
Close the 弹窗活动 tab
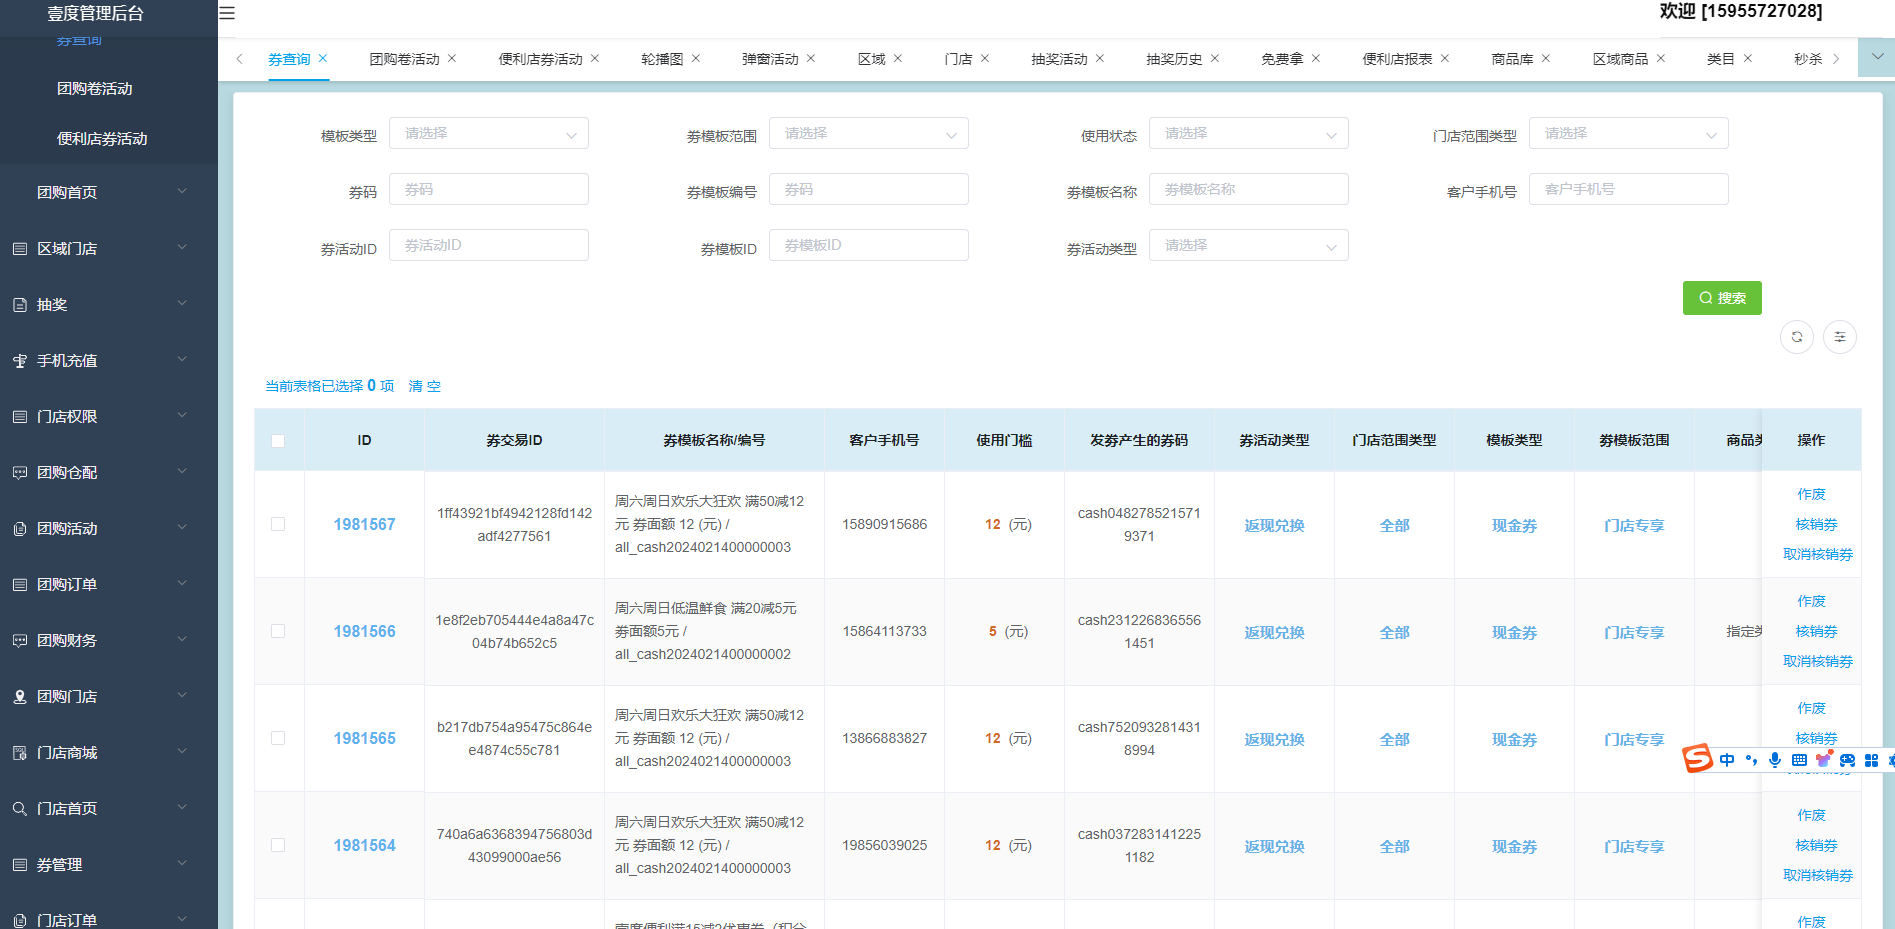pos(811,58)
